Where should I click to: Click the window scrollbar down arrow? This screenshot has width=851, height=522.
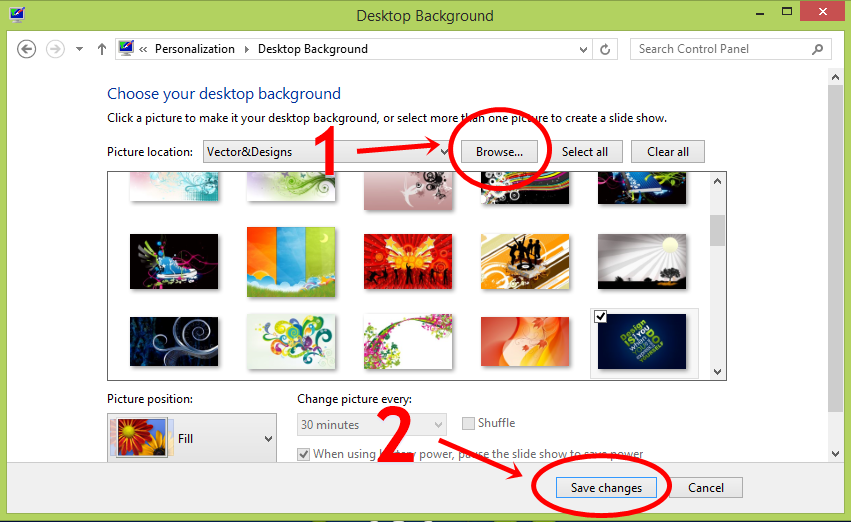coord(835,454)
